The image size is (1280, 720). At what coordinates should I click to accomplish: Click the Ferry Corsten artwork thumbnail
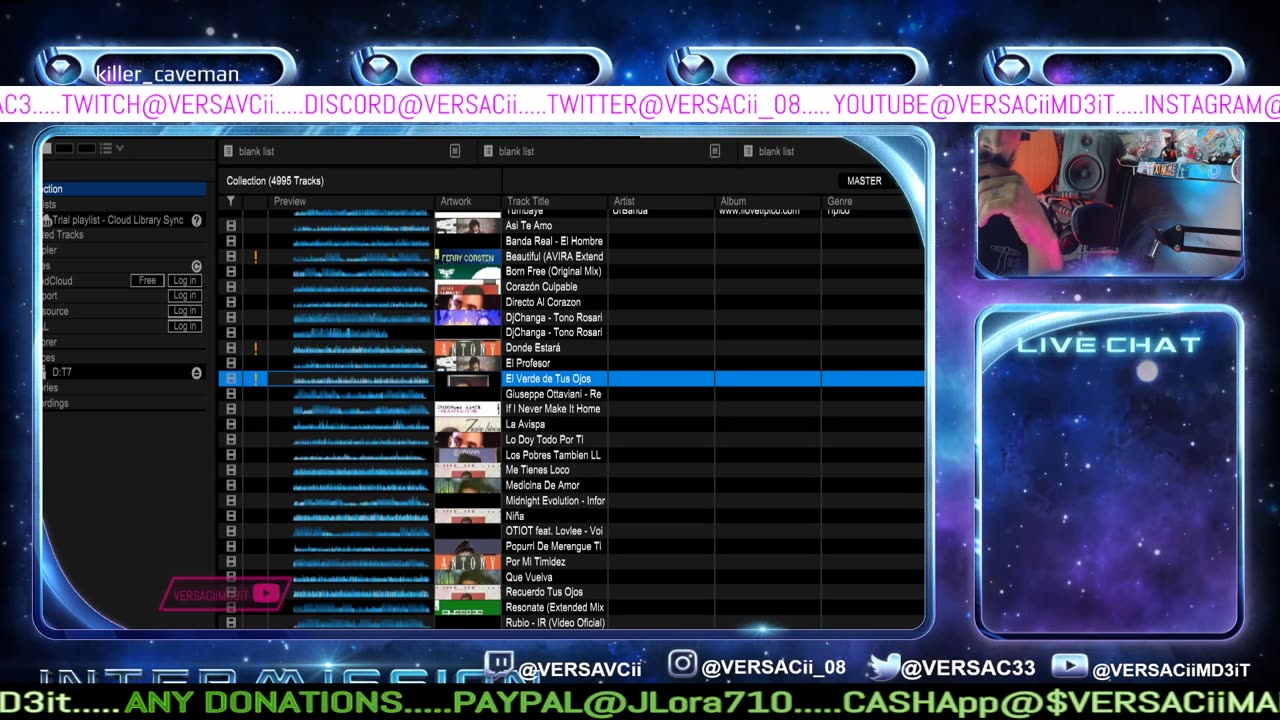point(467,257)
